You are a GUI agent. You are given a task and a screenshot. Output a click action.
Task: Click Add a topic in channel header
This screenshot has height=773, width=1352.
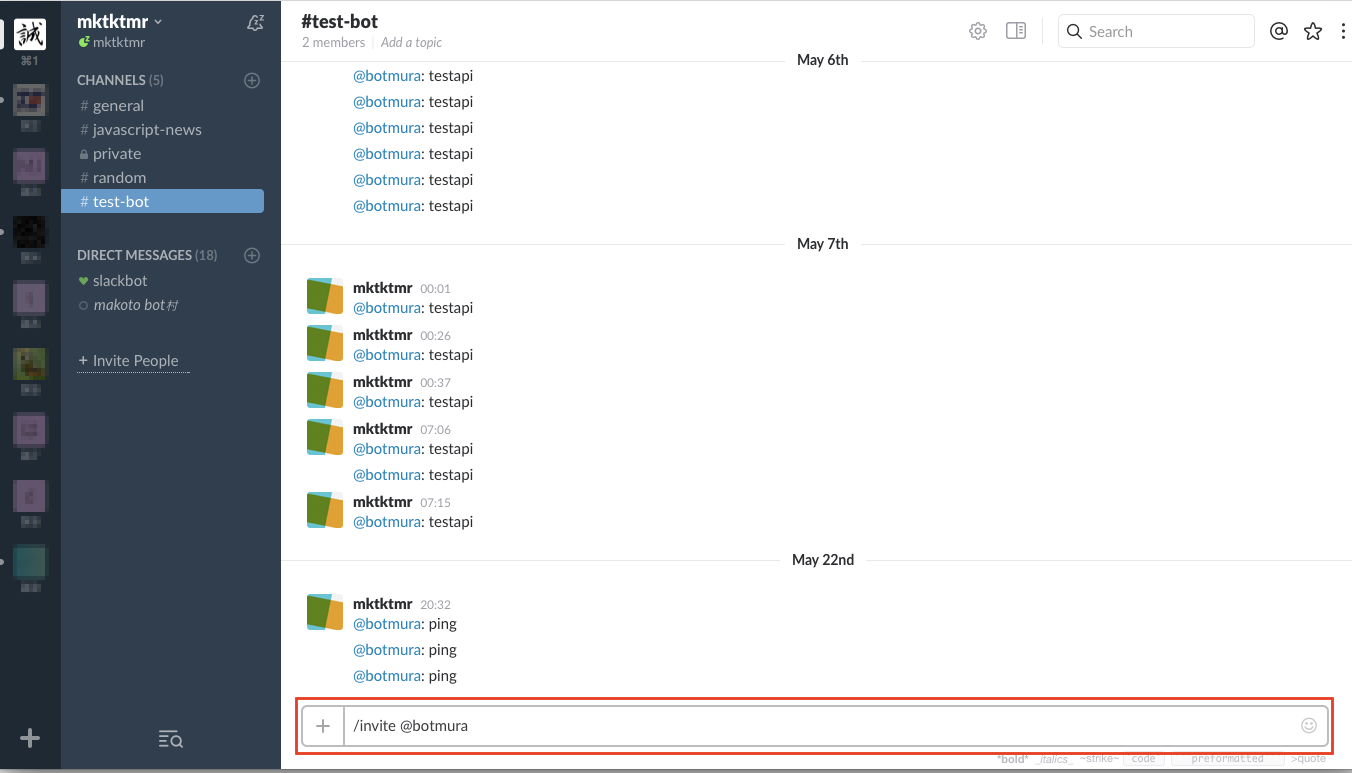coord(411,43)
